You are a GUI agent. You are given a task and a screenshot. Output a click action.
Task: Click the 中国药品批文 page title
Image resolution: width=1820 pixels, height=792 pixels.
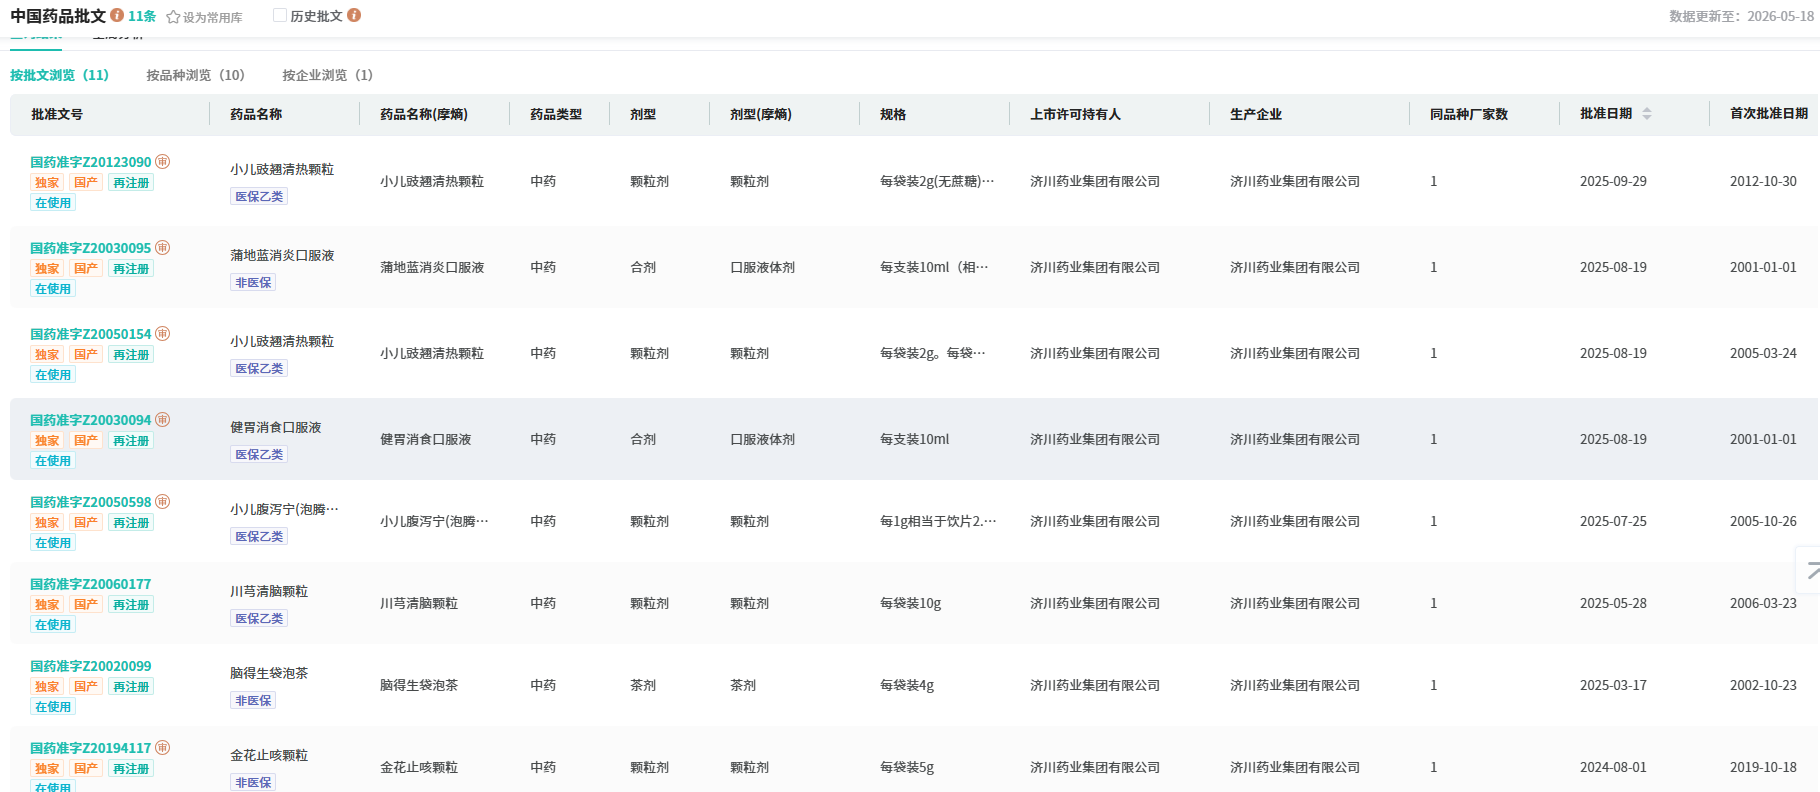pyautogui.click(x=58, y=16)
